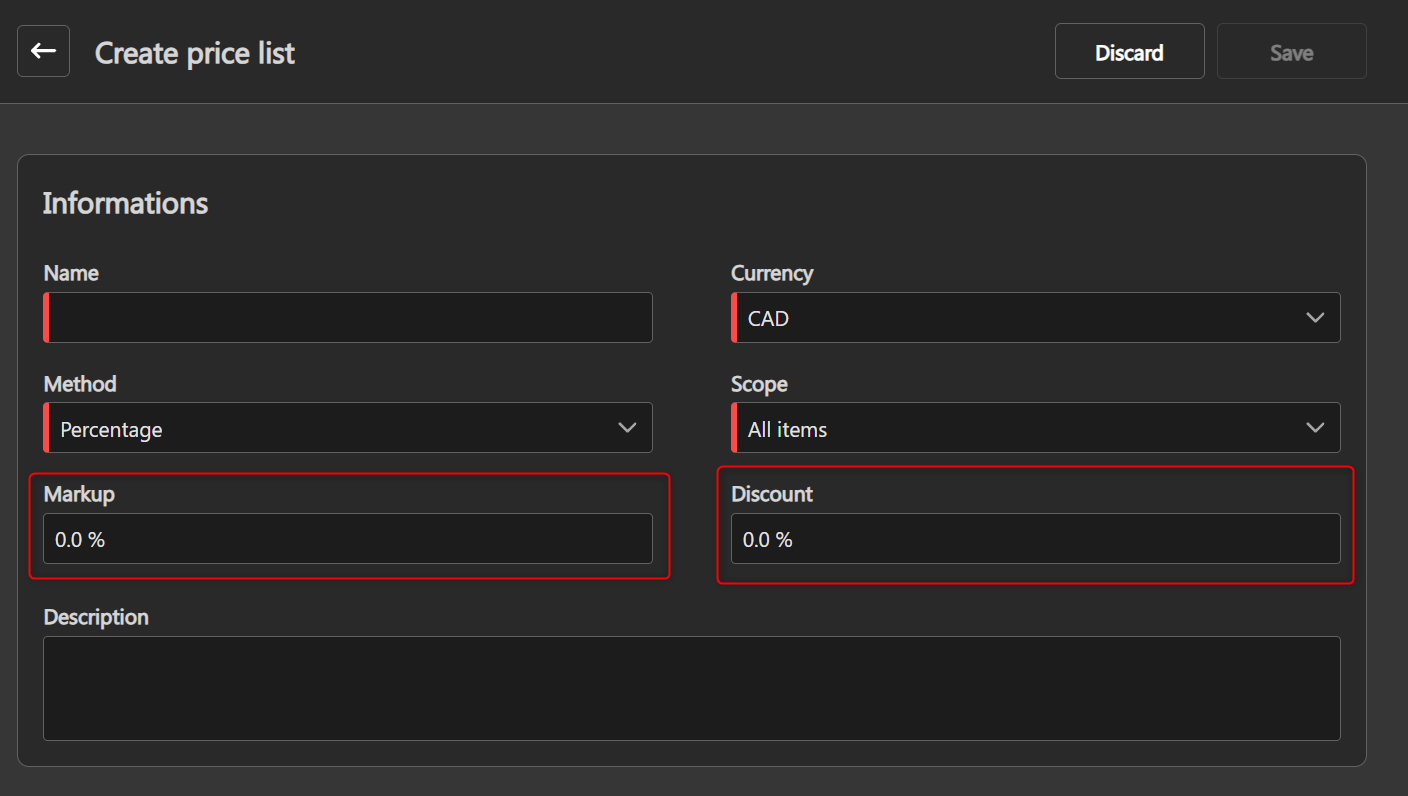
Task: Click the Discount field label
Action: [x=771, y=494]
